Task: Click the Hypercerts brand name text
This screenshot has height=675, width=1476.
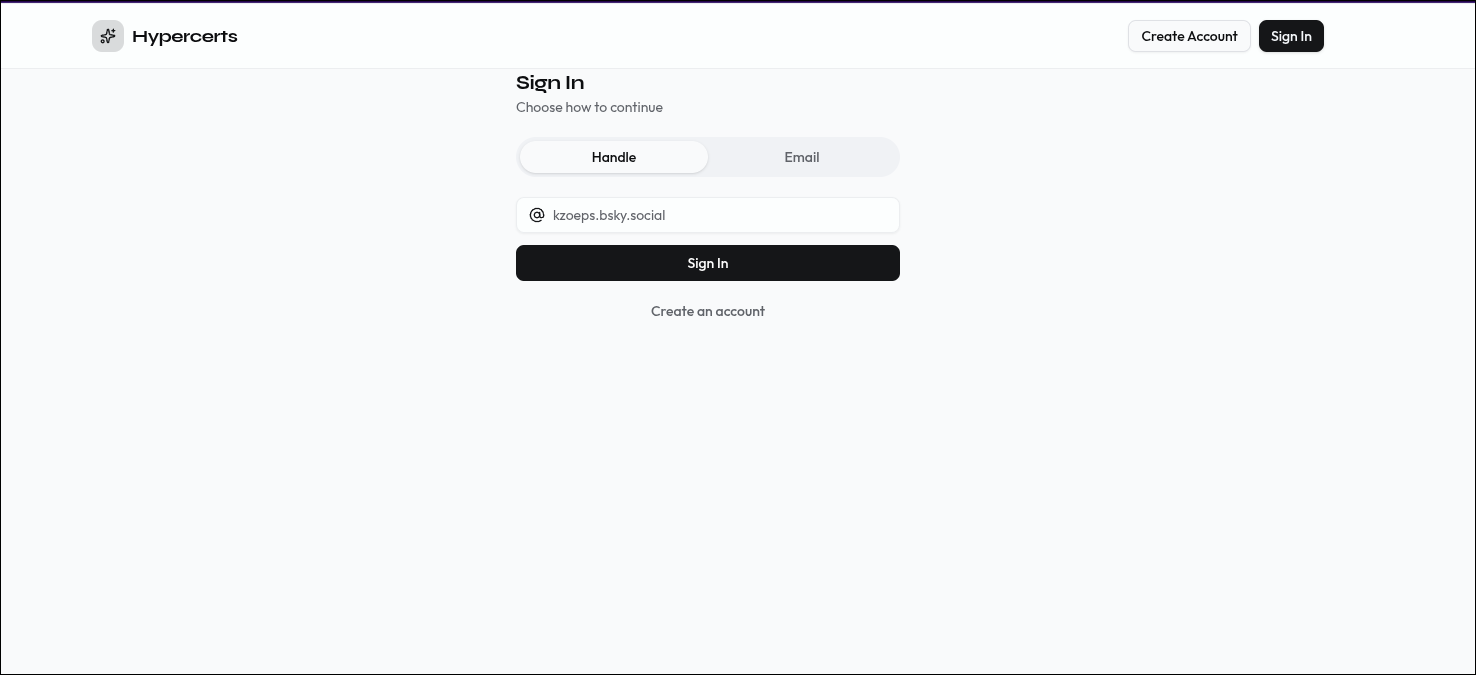Action: tap(185, 37)
